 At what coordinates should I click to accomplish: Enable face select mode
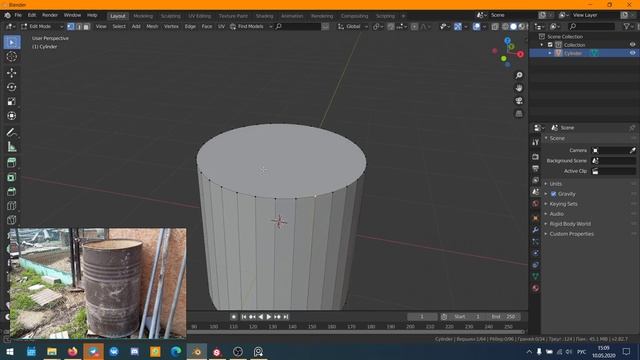click(86, 27)
